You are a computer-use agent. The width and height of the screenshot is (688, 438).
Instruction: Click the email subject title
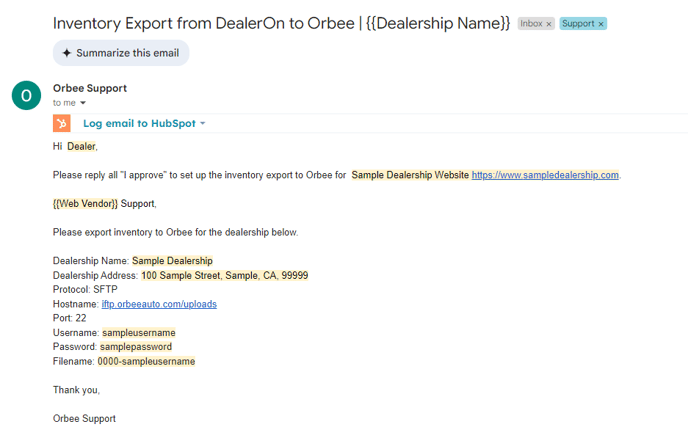[x=281, y=23]
